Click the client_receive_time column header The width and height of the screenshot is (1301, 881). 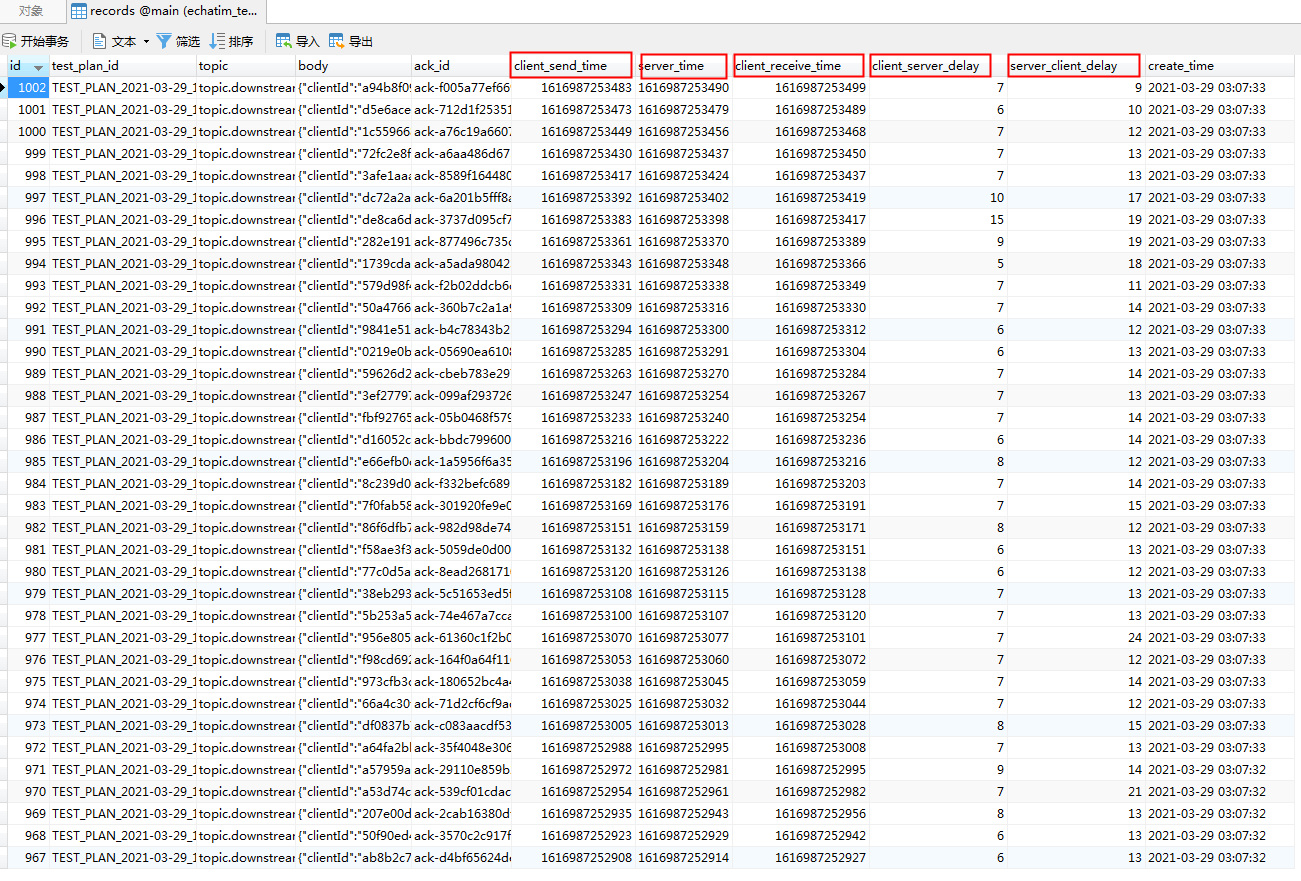pos(798,66)
